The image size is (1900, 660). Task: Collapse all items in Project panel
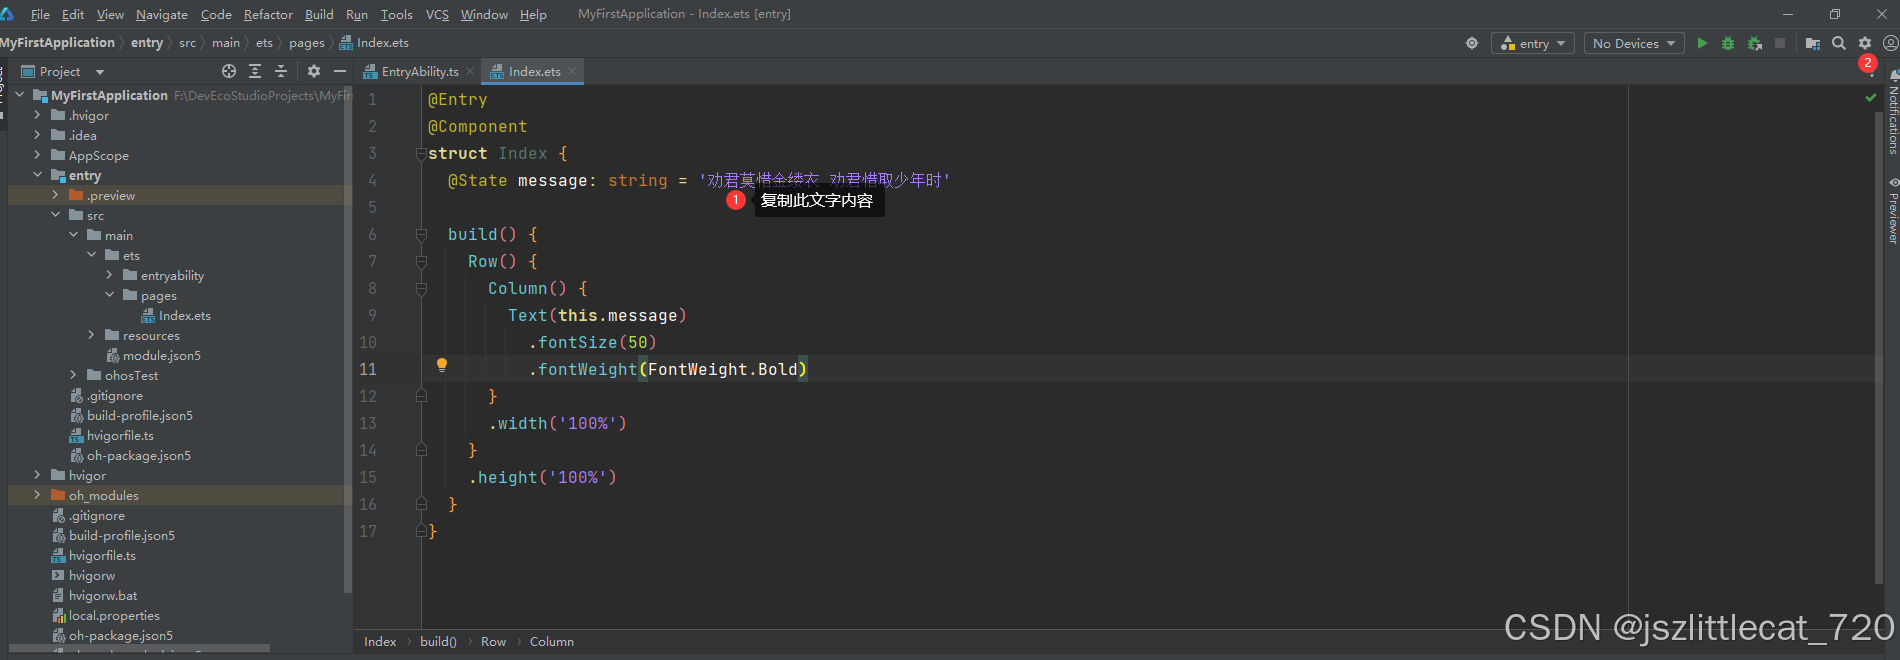(281, 71)
